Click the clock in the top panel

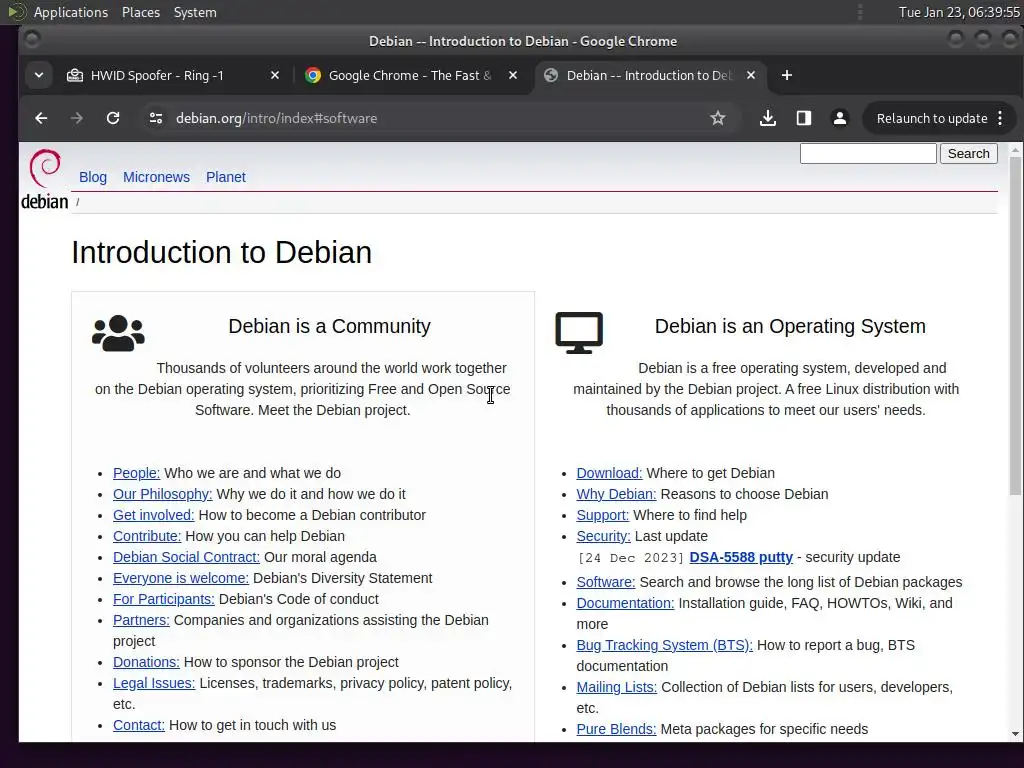[959, 12]
